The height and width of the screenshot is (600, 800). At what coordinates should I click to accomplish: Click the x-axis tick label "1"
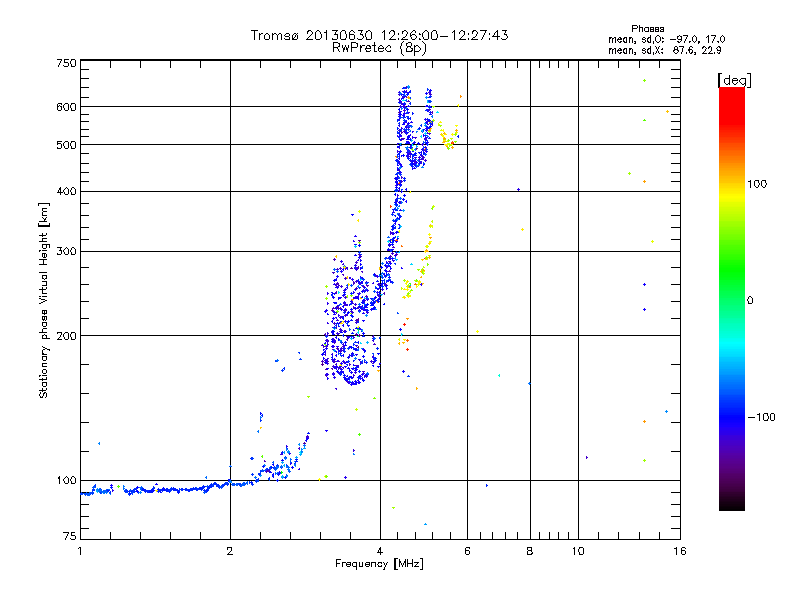pos(80,551)
